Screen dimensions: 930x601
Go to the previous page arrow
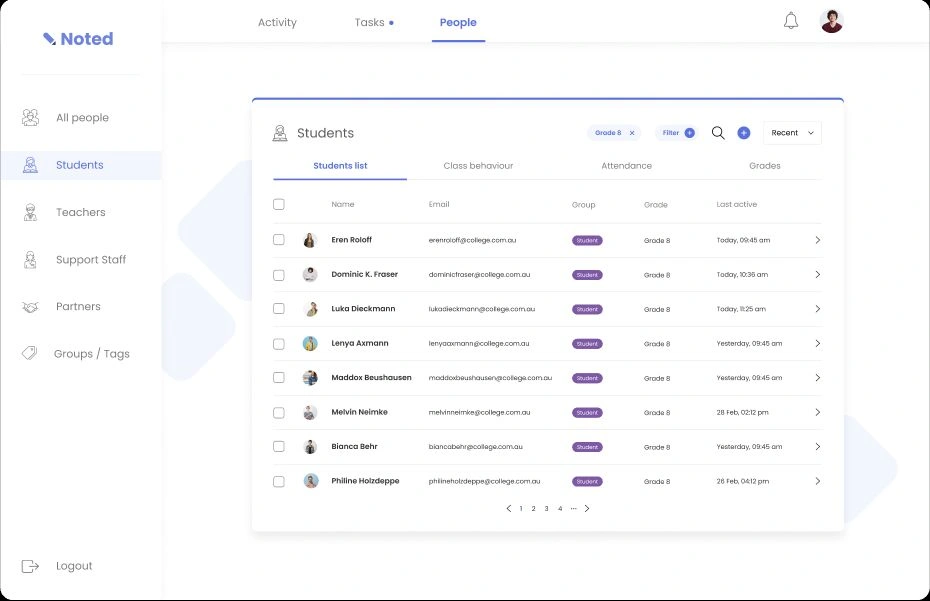coord(508,508)
